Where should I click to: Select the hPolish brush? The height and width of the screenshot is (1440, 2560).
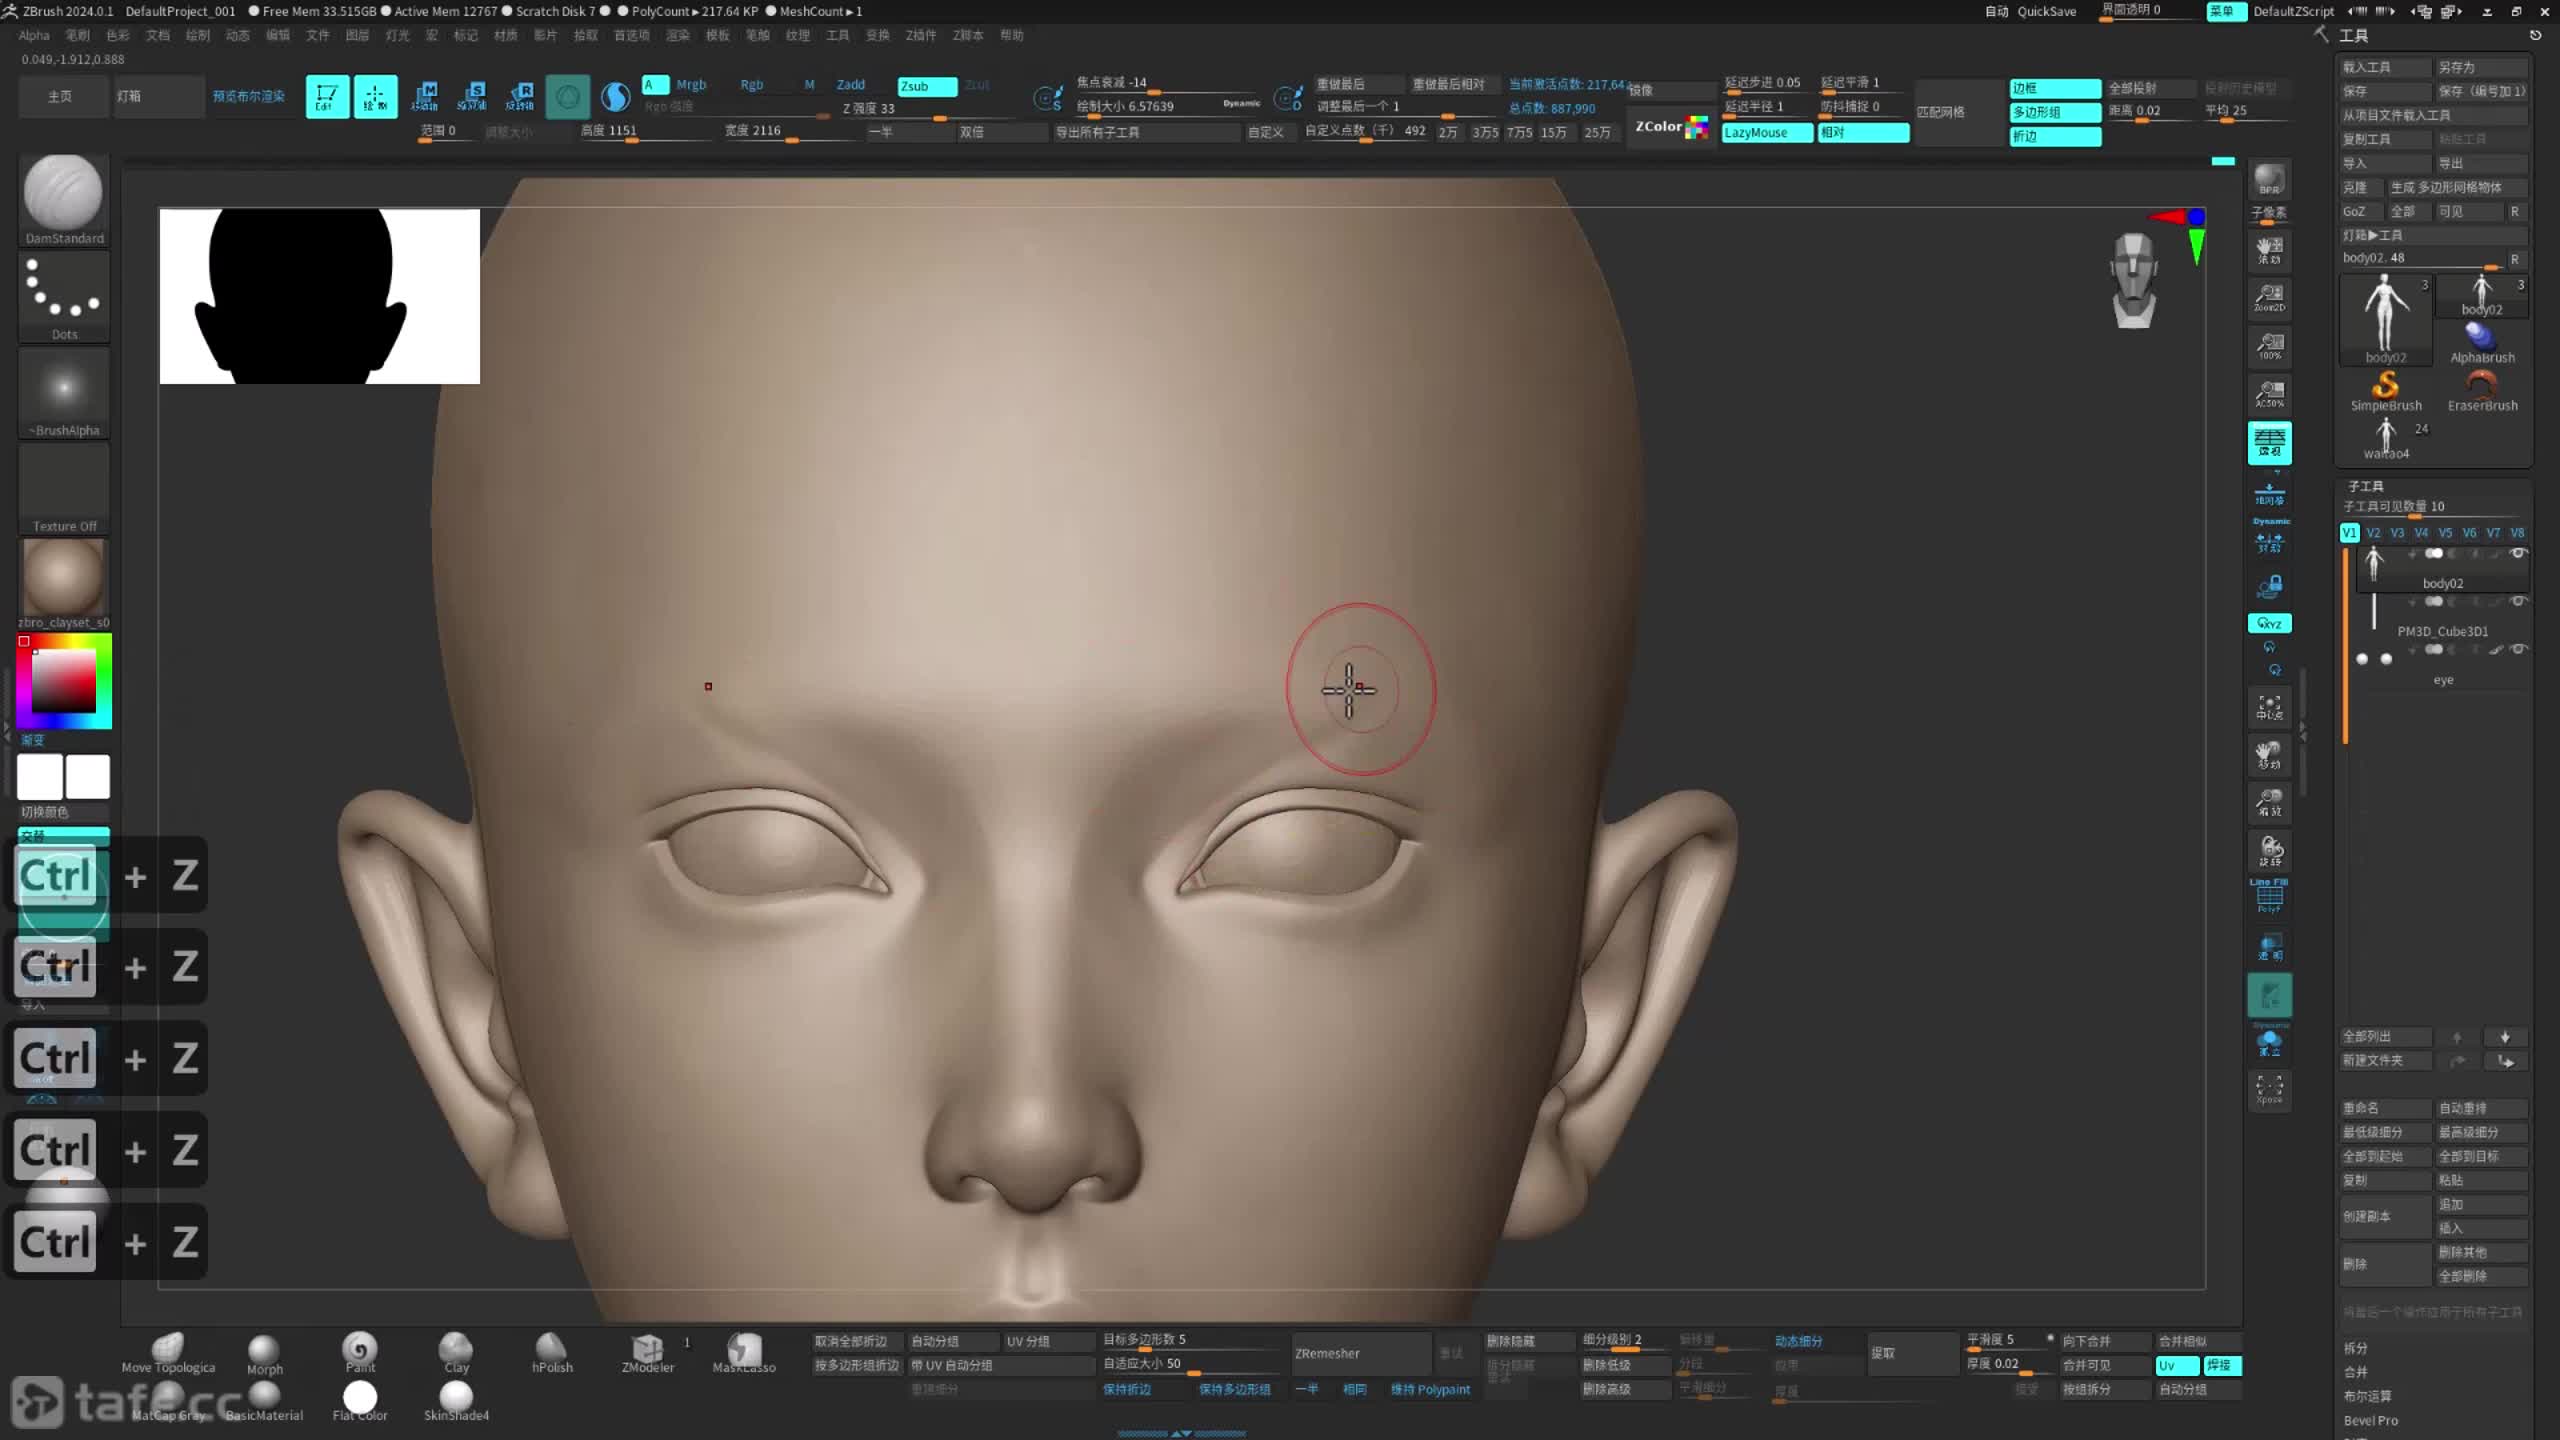tap(552, 1353)
